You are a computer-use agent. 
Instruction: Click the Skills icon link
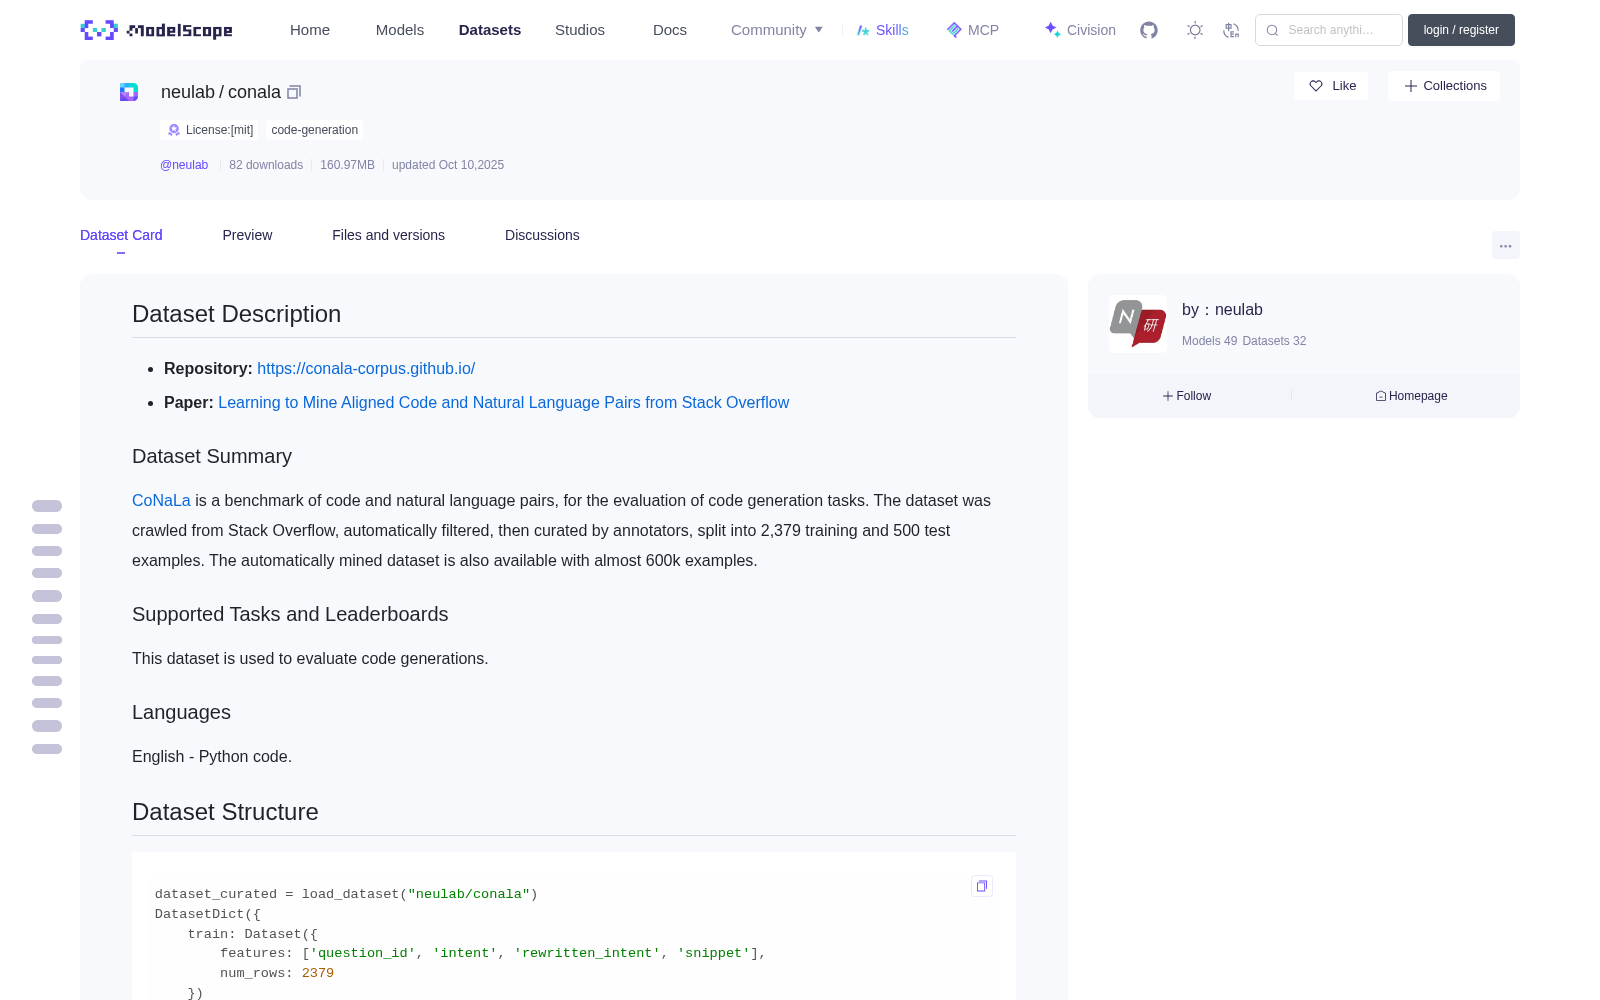pyautogui.click(x=882, y=30)
